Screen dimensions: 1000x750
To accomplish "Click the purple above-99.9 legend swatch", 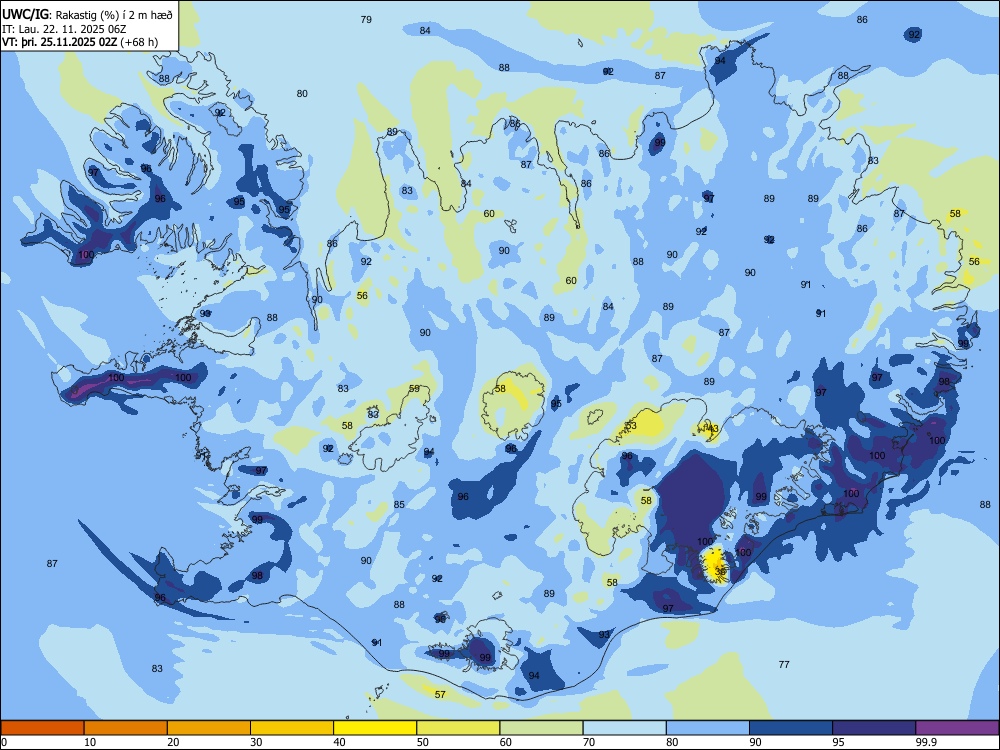I will point(957,728).
